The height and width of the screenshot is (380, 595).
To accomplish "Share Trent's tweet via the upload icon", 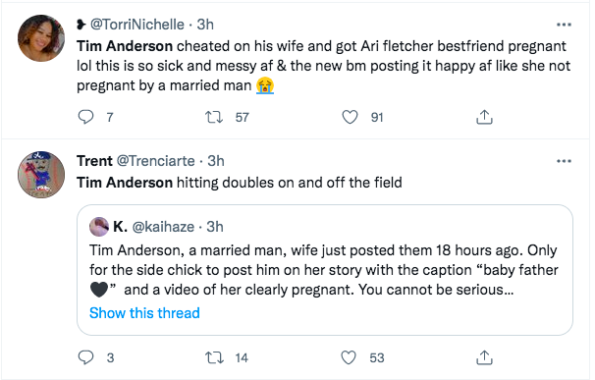I will pyautogui.click(x=484, y=357).
